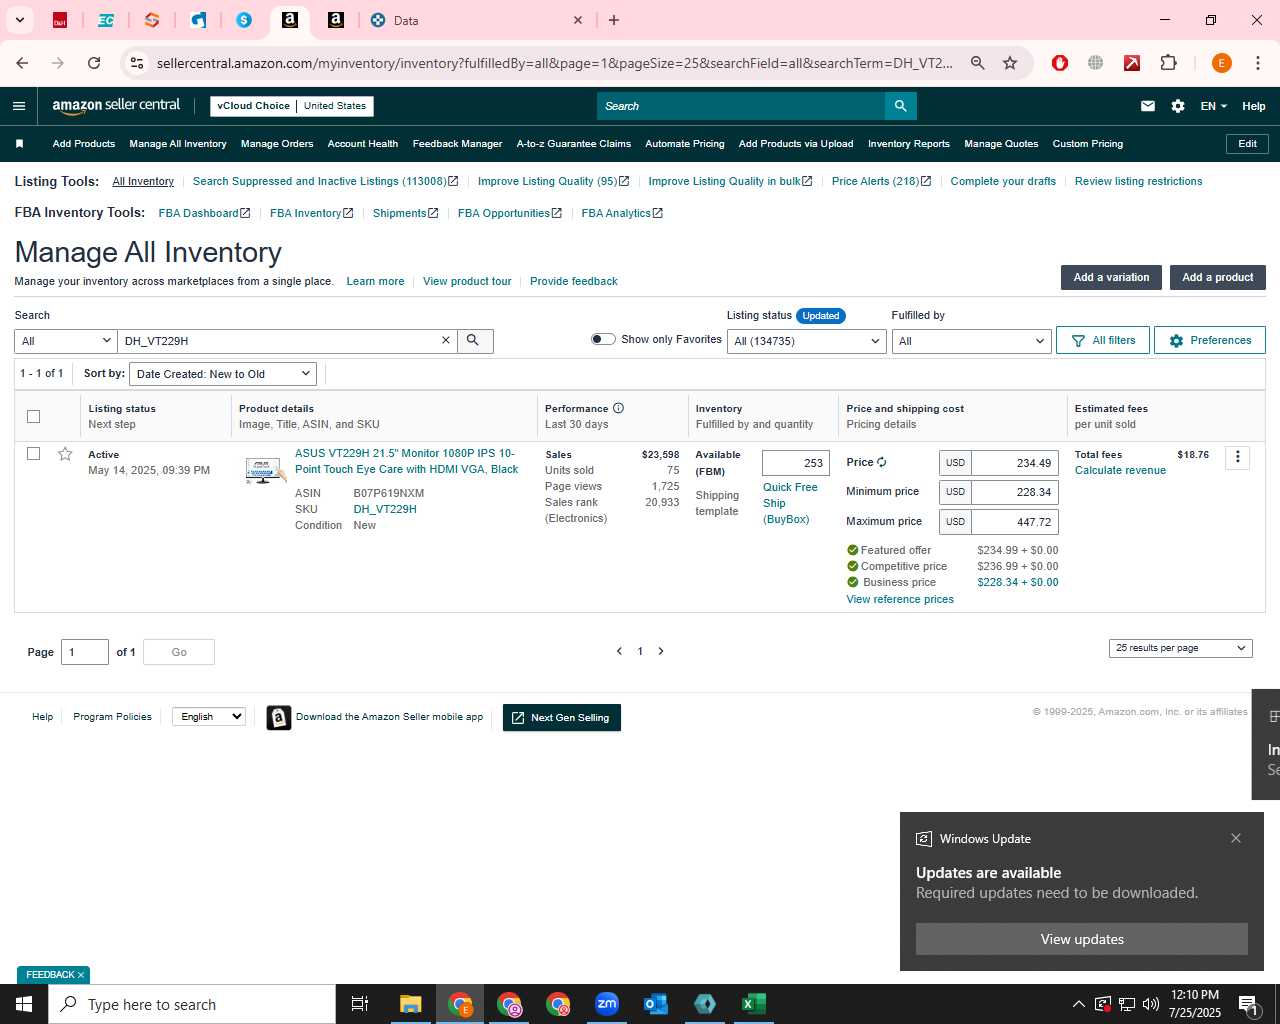This screenshot has height=1024, width=1280.
Task: Open the settings gear icon
Action: 1178,106
